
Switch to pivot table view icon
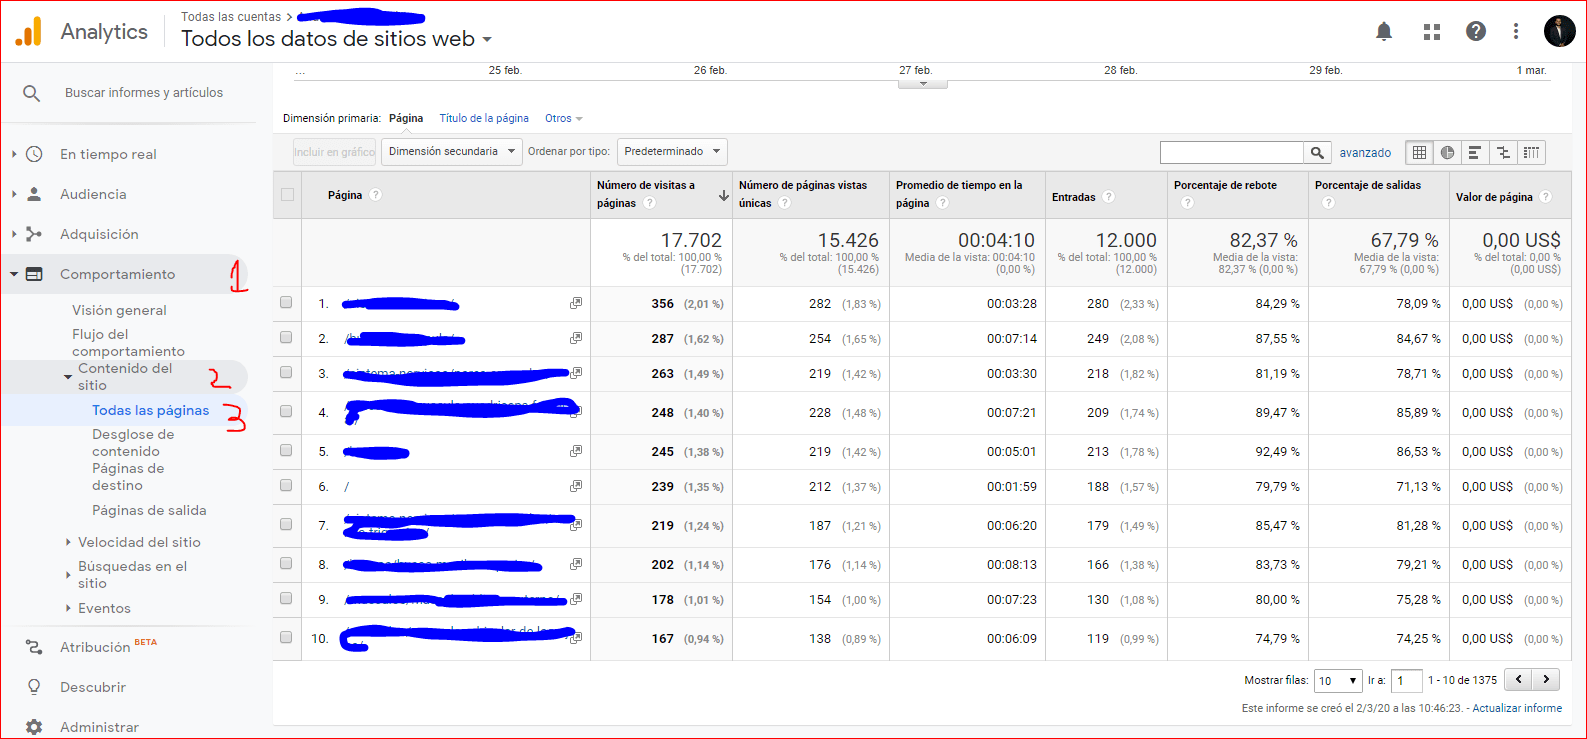tap(1531, 152)
